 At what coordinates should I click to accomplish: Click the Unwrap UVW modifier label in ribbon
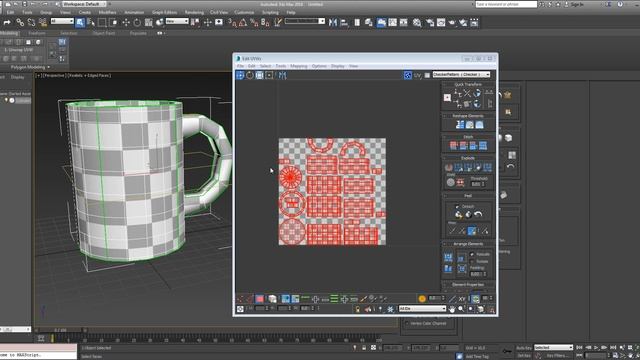point(18,50)
